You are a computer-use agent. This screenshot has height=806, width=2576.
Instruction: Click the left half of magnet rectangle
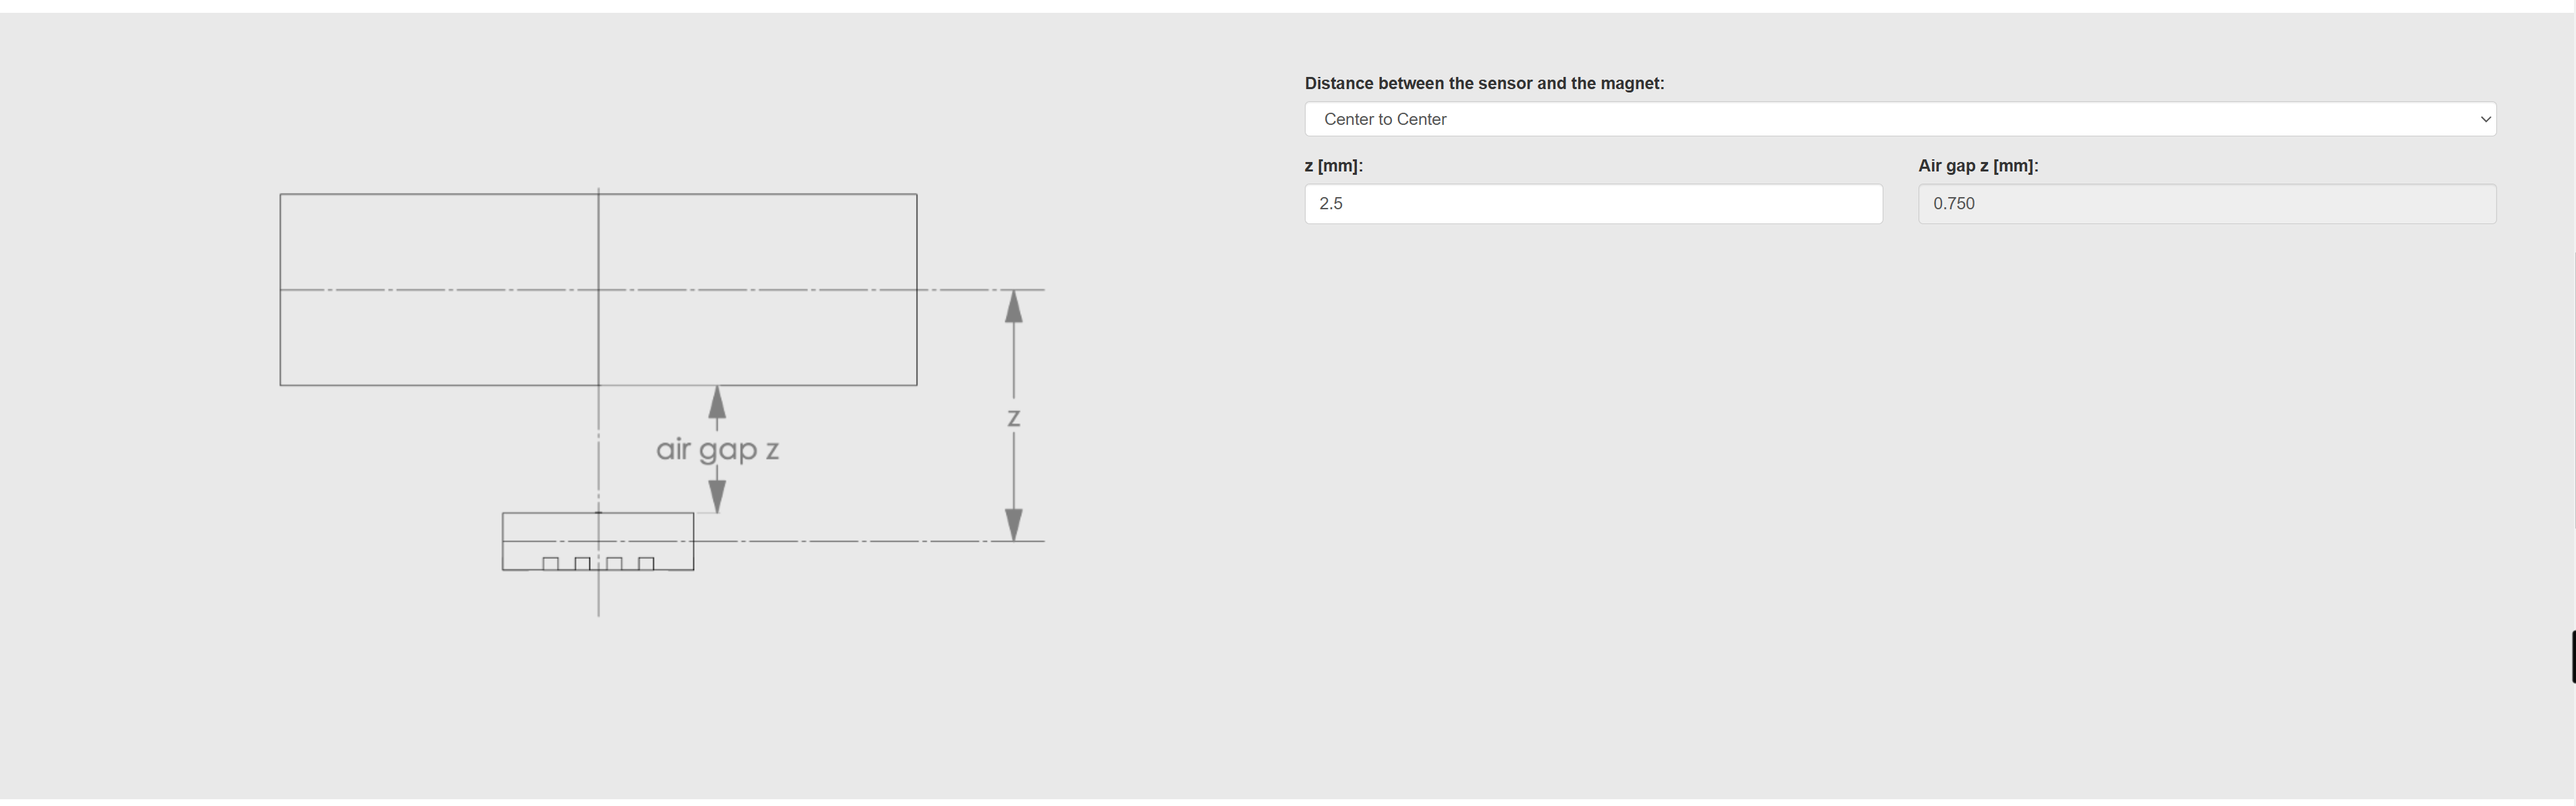(439, 290)
